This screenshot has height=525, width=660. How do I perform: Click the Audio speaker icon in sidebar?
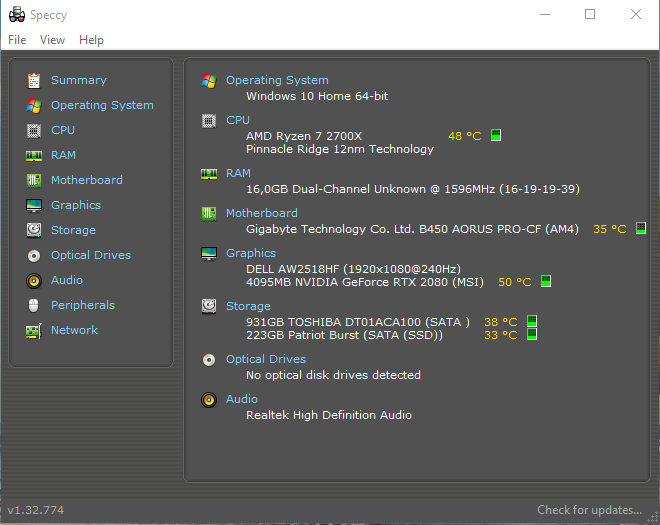coord(34,281)
